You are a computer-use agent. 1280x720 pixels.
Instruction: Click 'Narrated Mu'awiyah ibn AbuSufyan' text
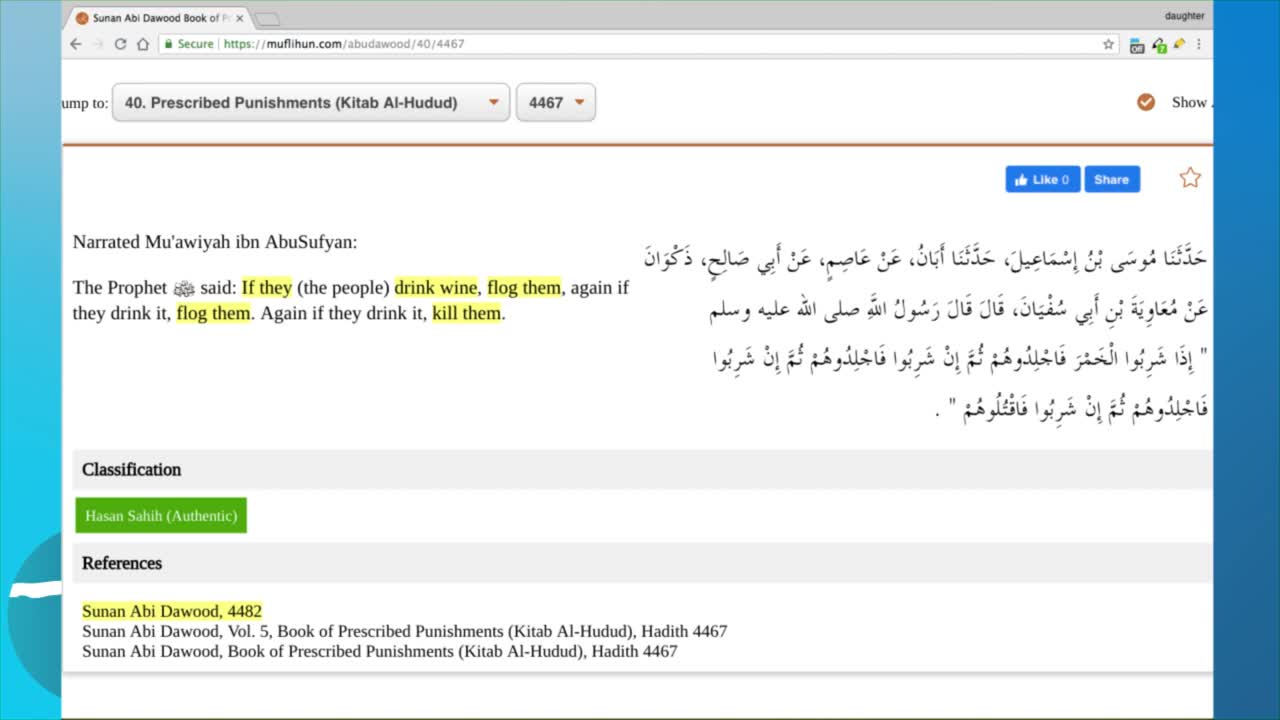click(x=214, y=242)
